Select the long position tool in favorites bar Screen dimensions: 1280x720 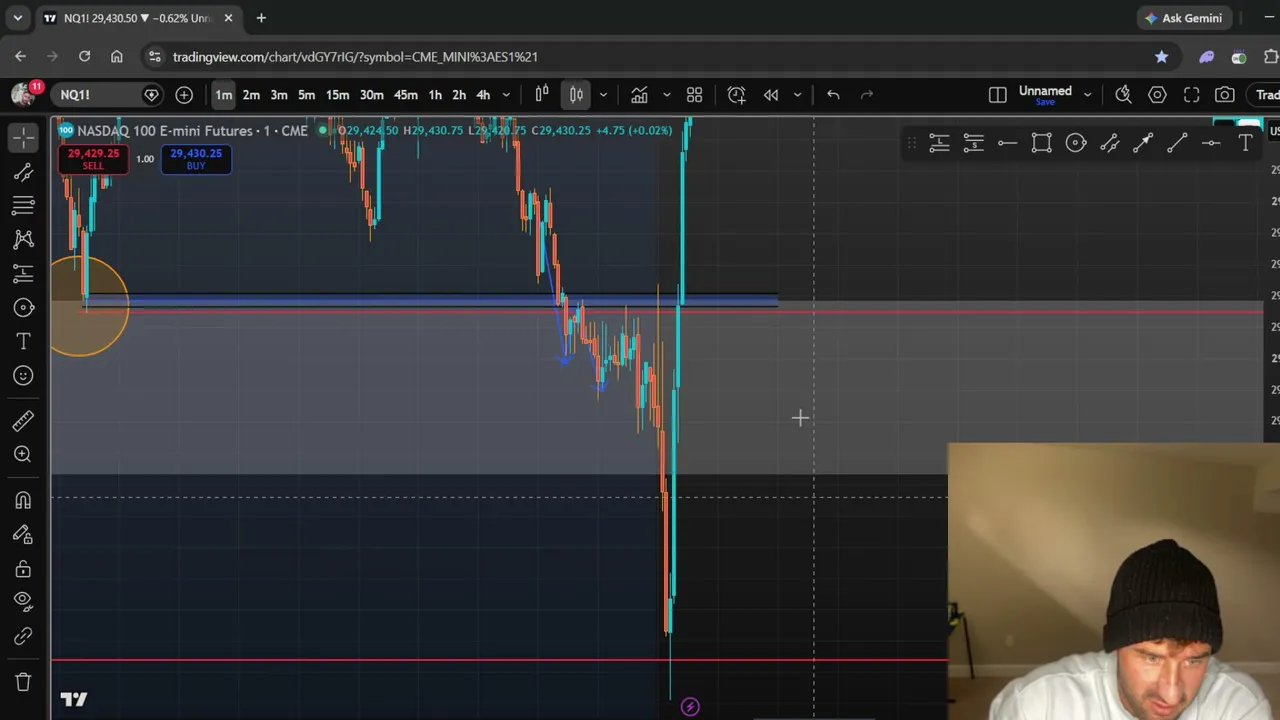[939, 144]
